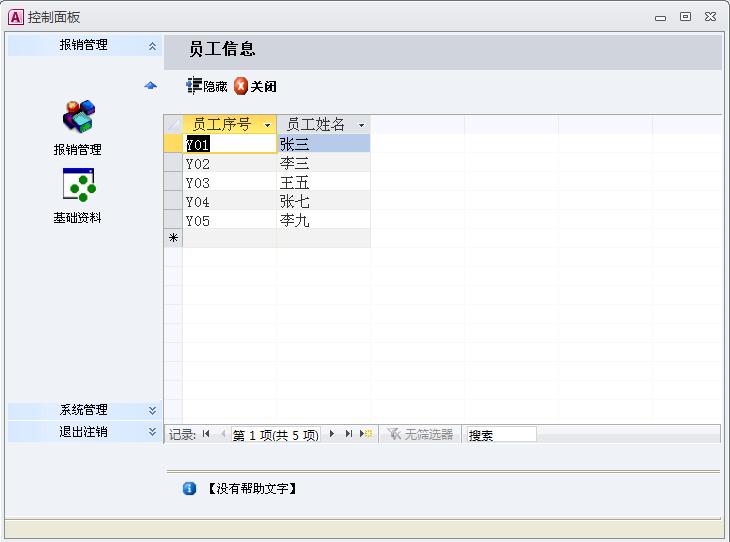The width and height of the screenshot is (730, 542).
Task: Open 员工姓名 column filter dropdown
Action: [x=361, y=125]
